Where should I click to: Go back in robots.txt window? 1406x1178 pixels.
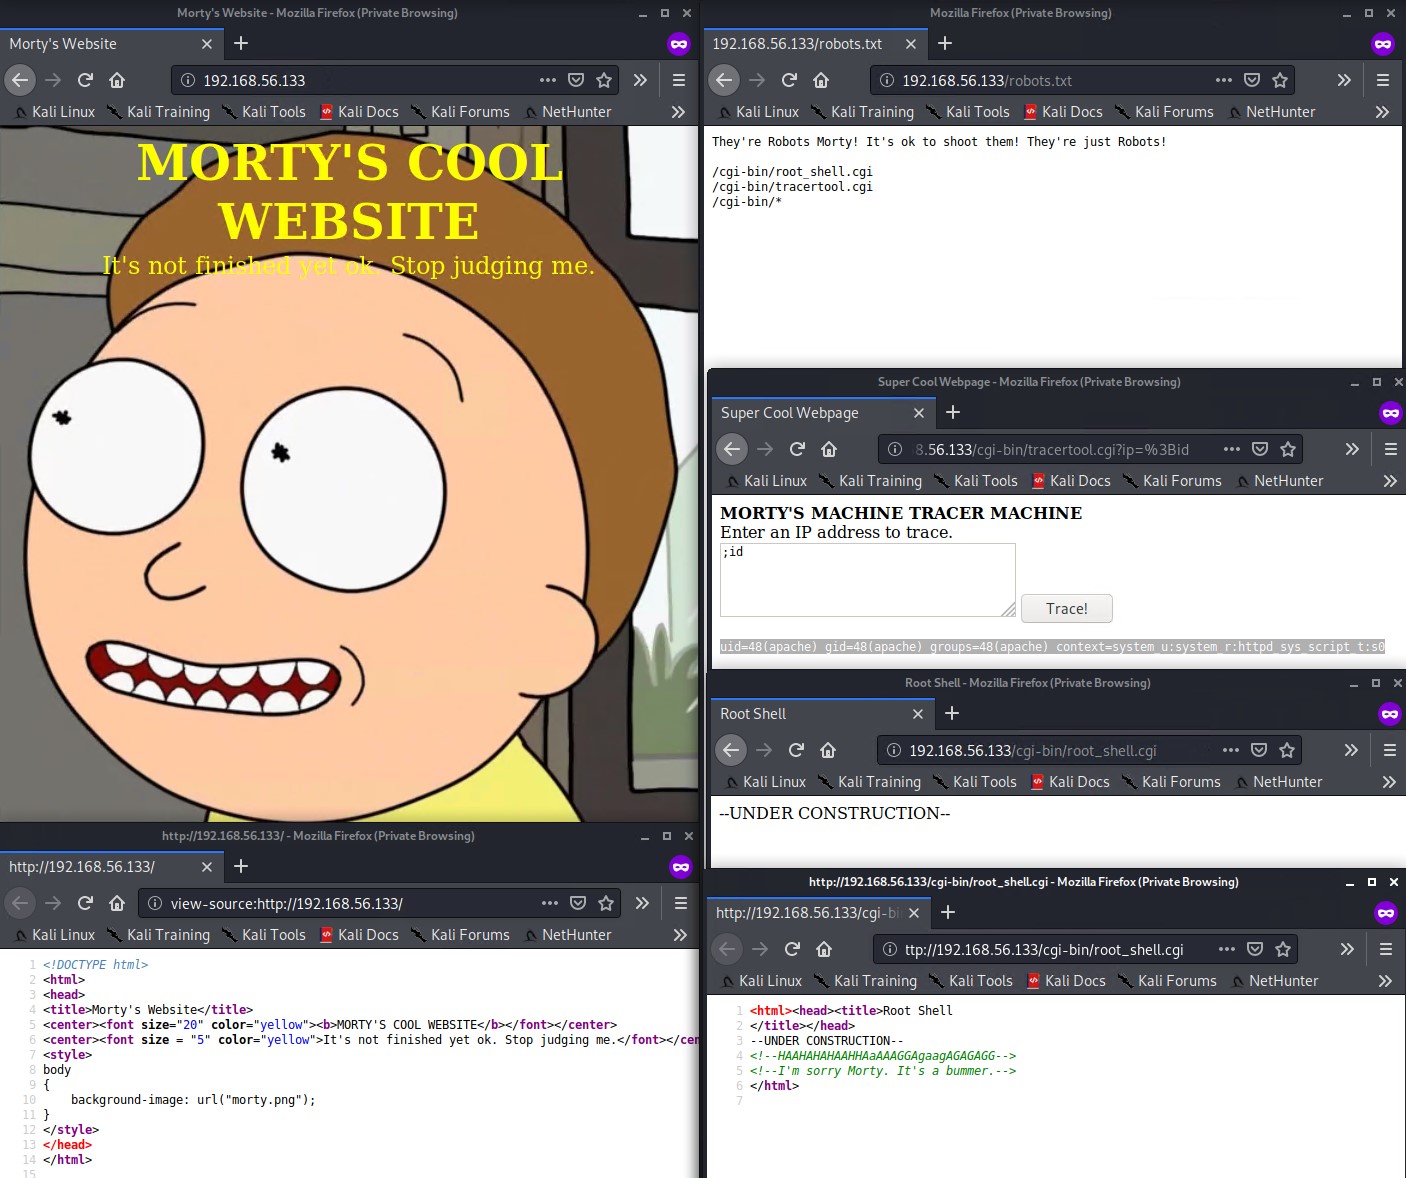(x=724, y=80)
